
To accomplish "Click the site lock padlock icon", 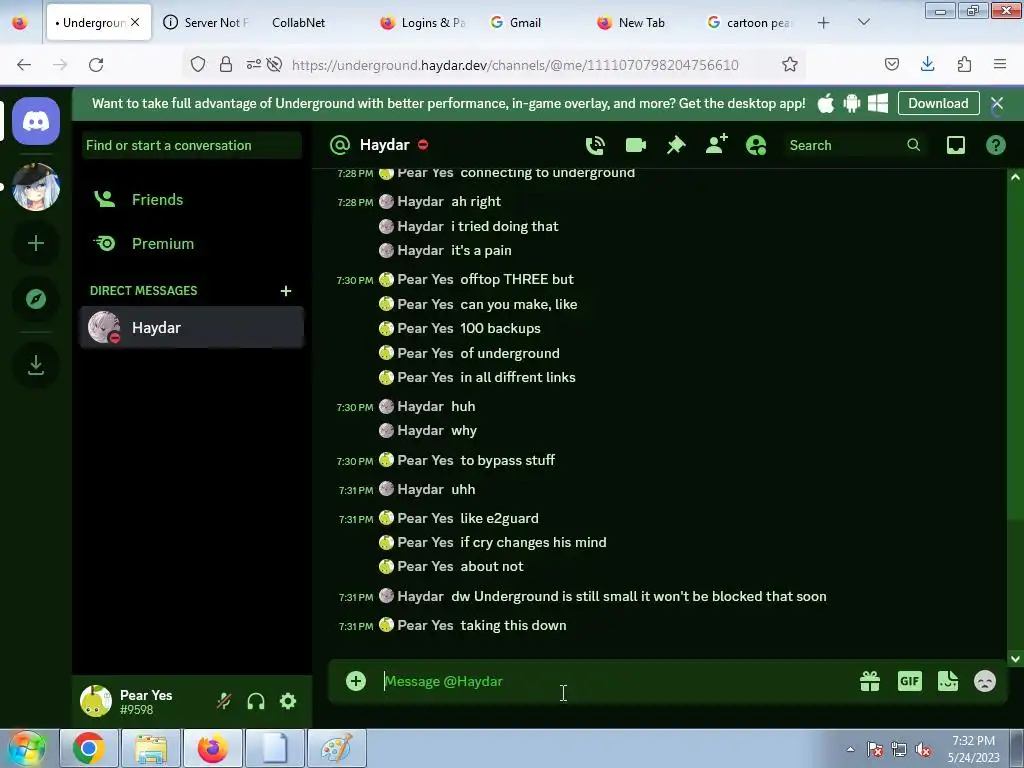I will 226,64.
